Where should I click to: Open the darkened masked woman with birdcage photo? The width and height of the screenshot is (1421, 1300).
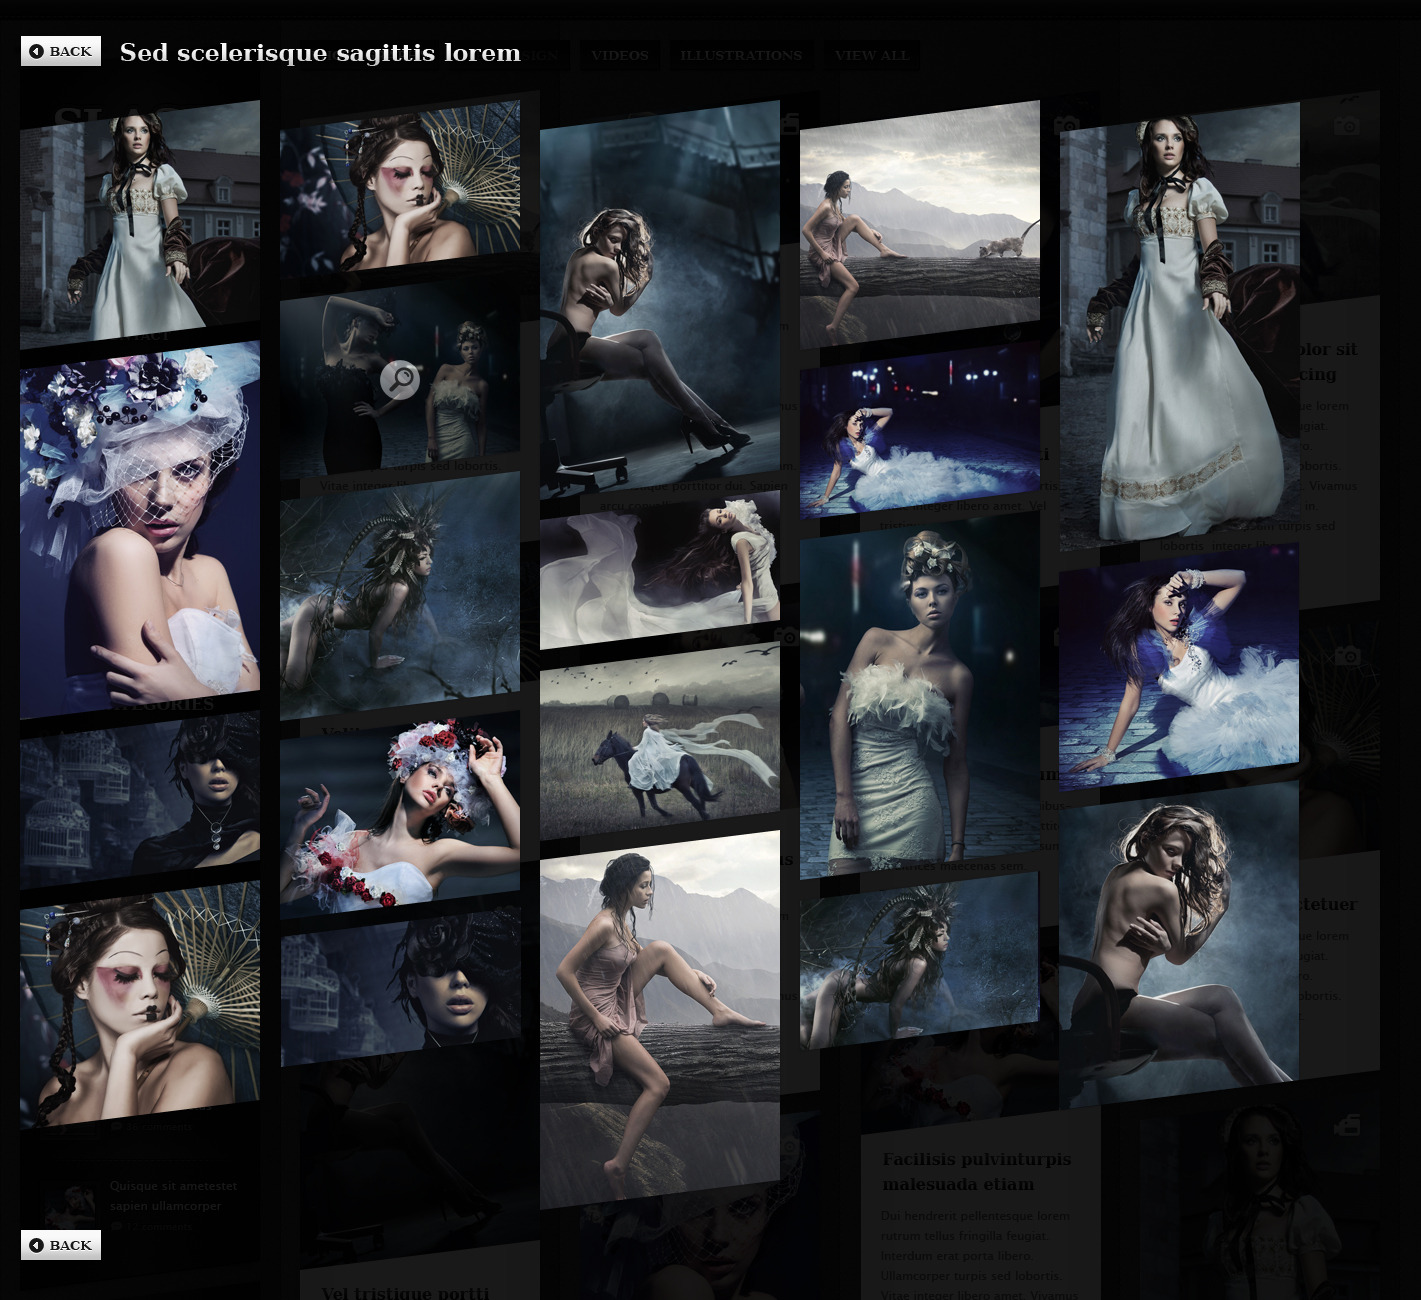[x=400, y=987]
